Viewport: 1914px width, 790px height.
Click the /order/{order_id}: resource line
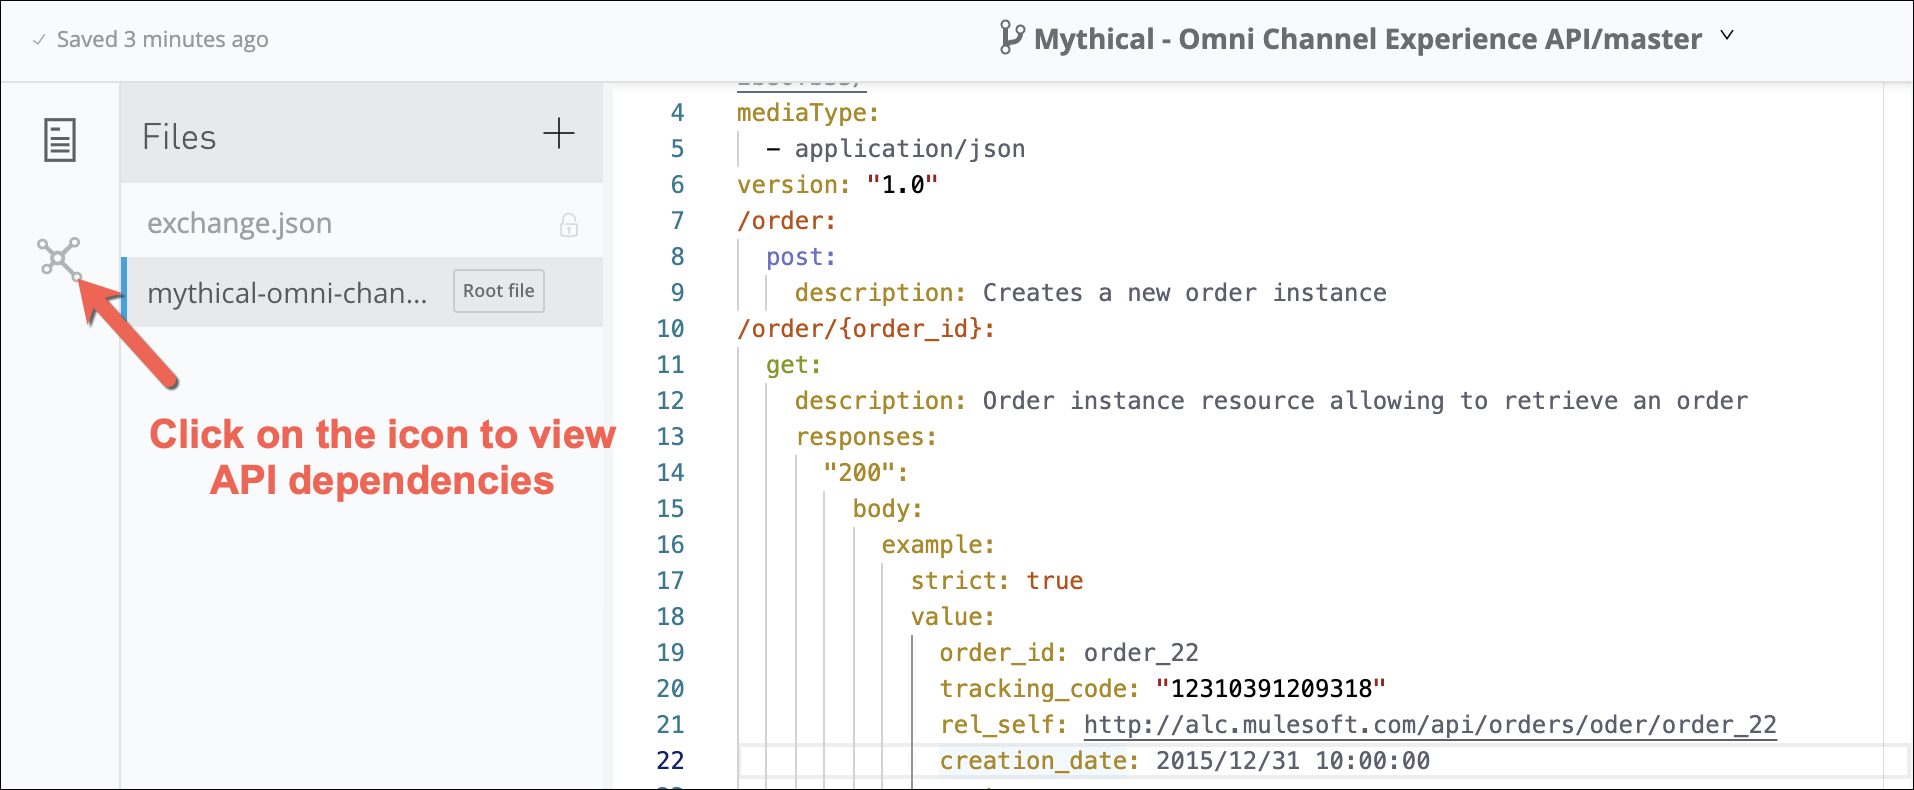coord(866,329)
